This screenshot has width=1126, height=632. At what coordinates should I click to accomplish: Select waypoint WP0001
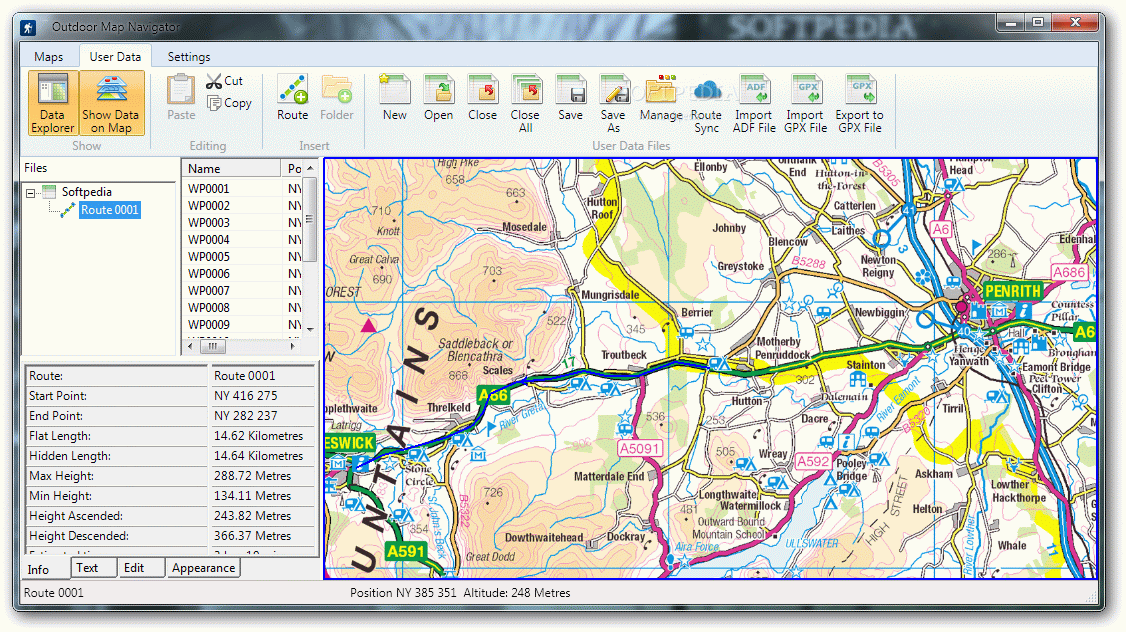209,188
